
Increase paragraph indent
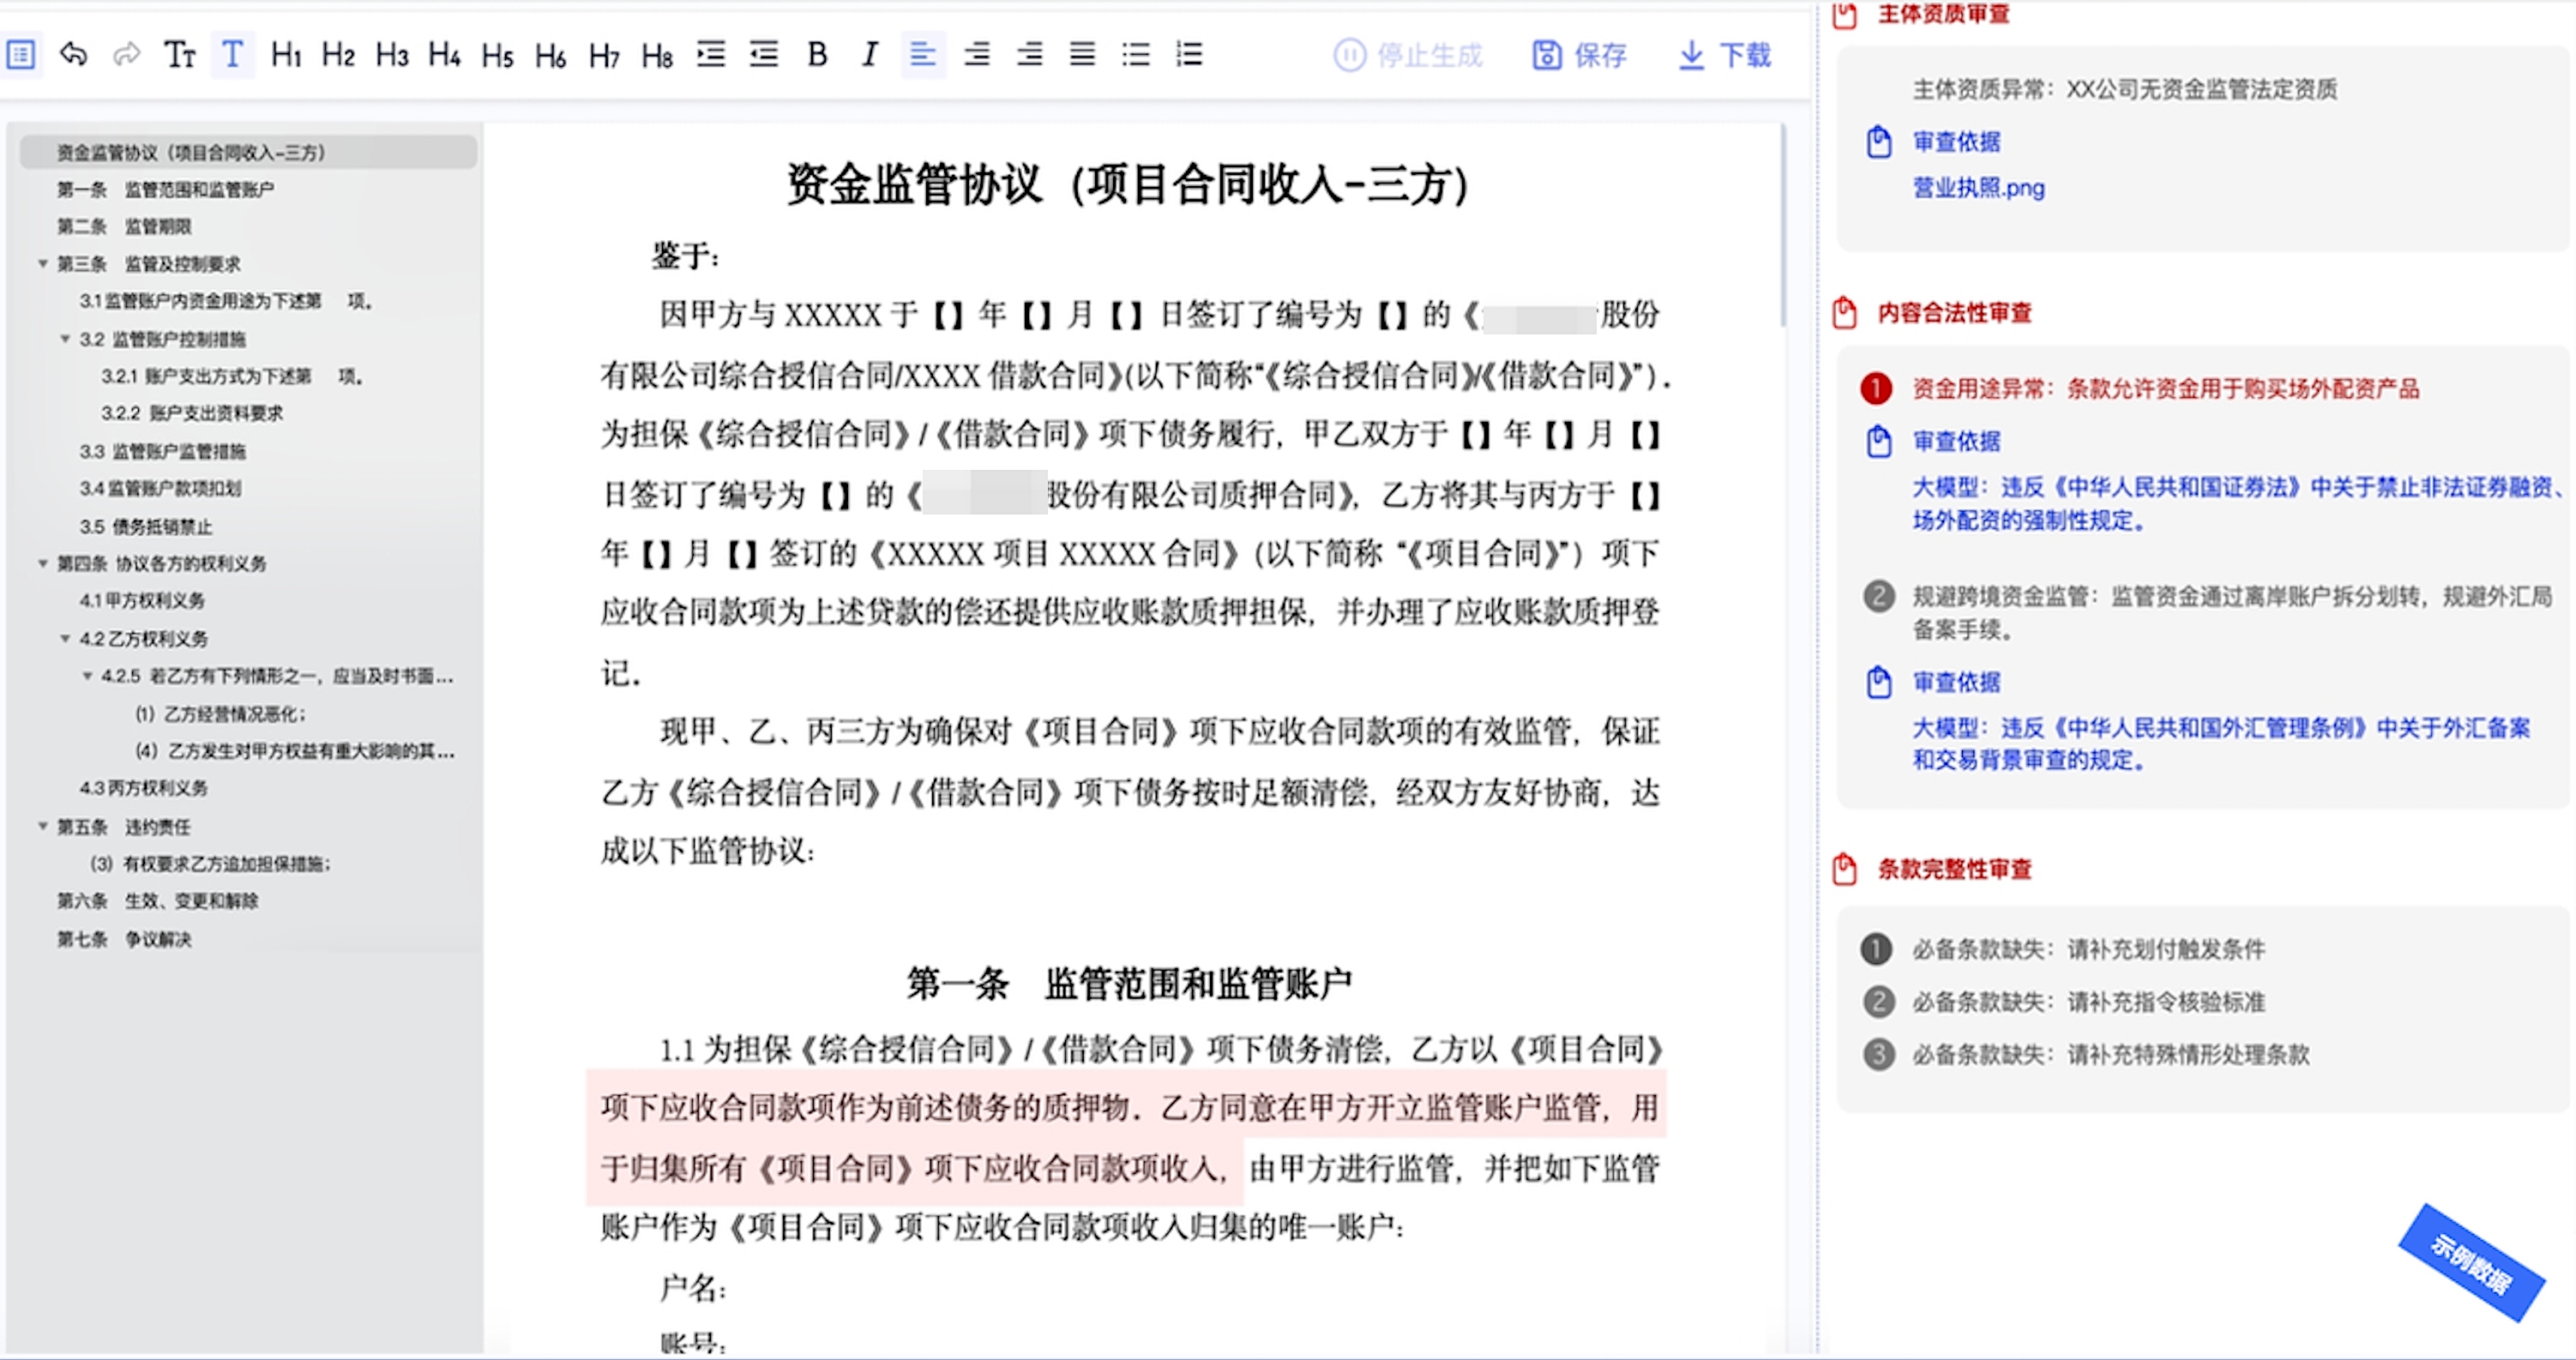pos(711,55)
